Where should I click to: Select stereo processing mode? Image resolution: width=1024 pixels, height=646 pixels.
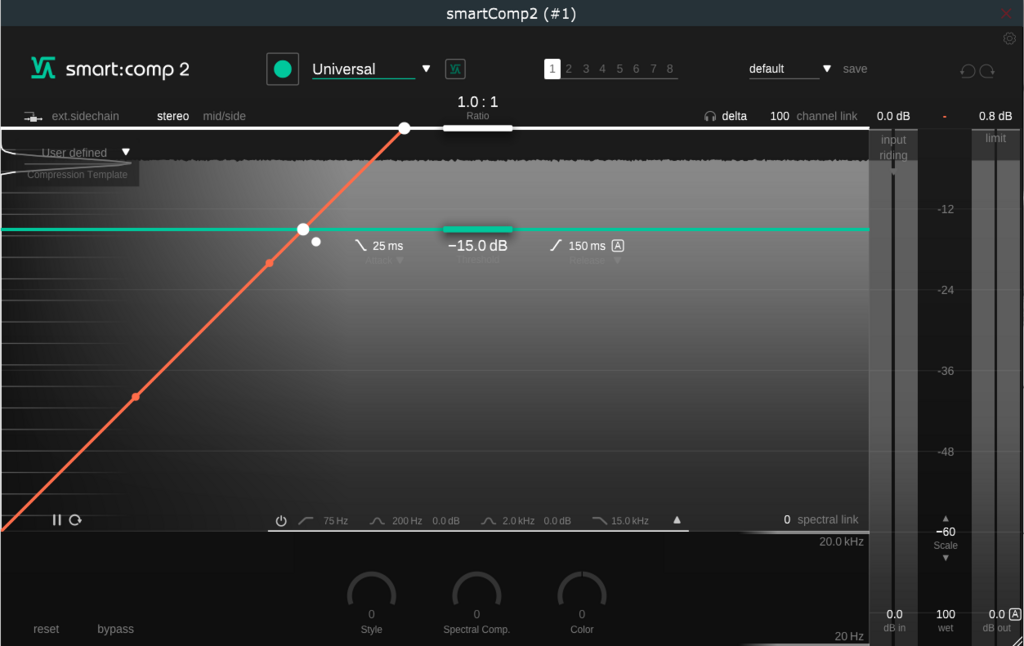tap(172, 116)
